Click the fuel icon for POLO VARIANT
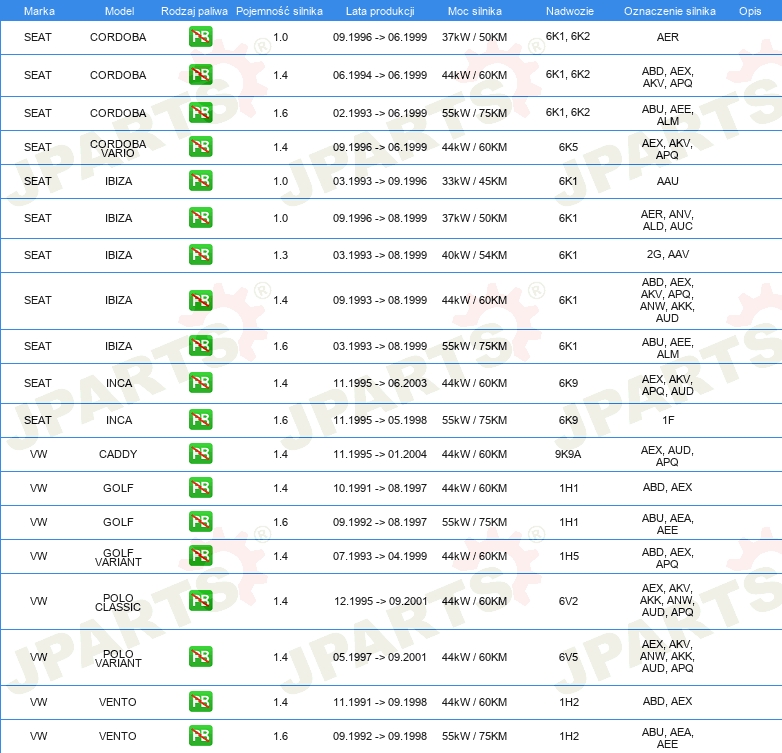 pyautogui.click(x=200, y=657)
